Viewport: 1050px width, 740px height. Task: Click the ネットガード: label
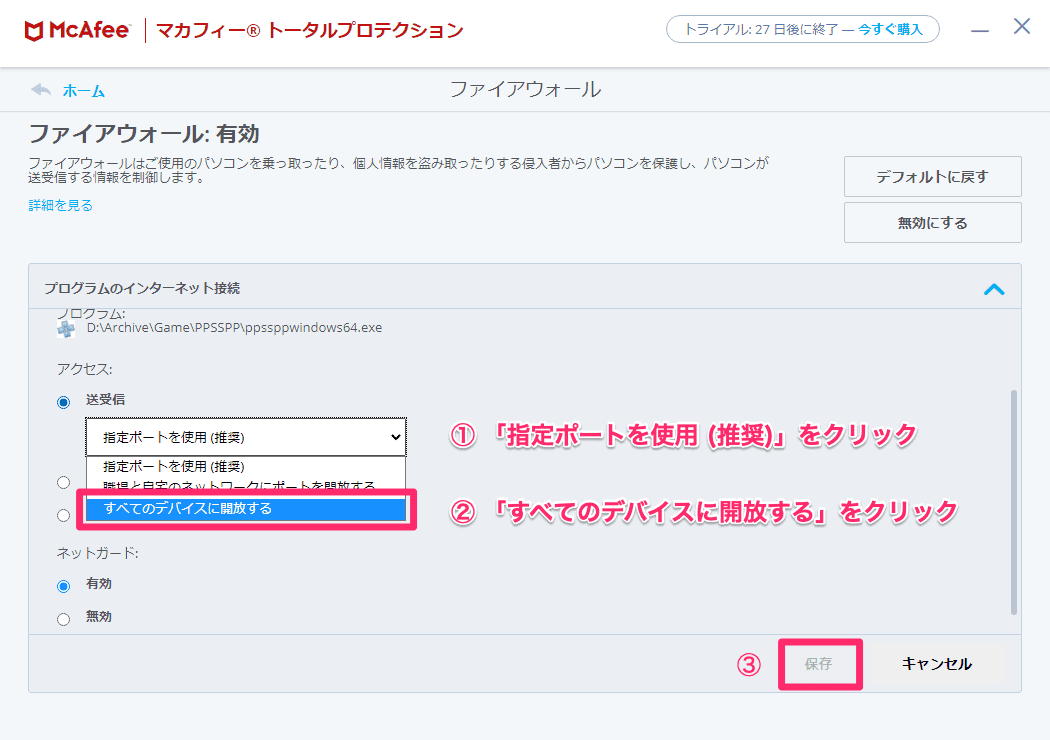98,553
